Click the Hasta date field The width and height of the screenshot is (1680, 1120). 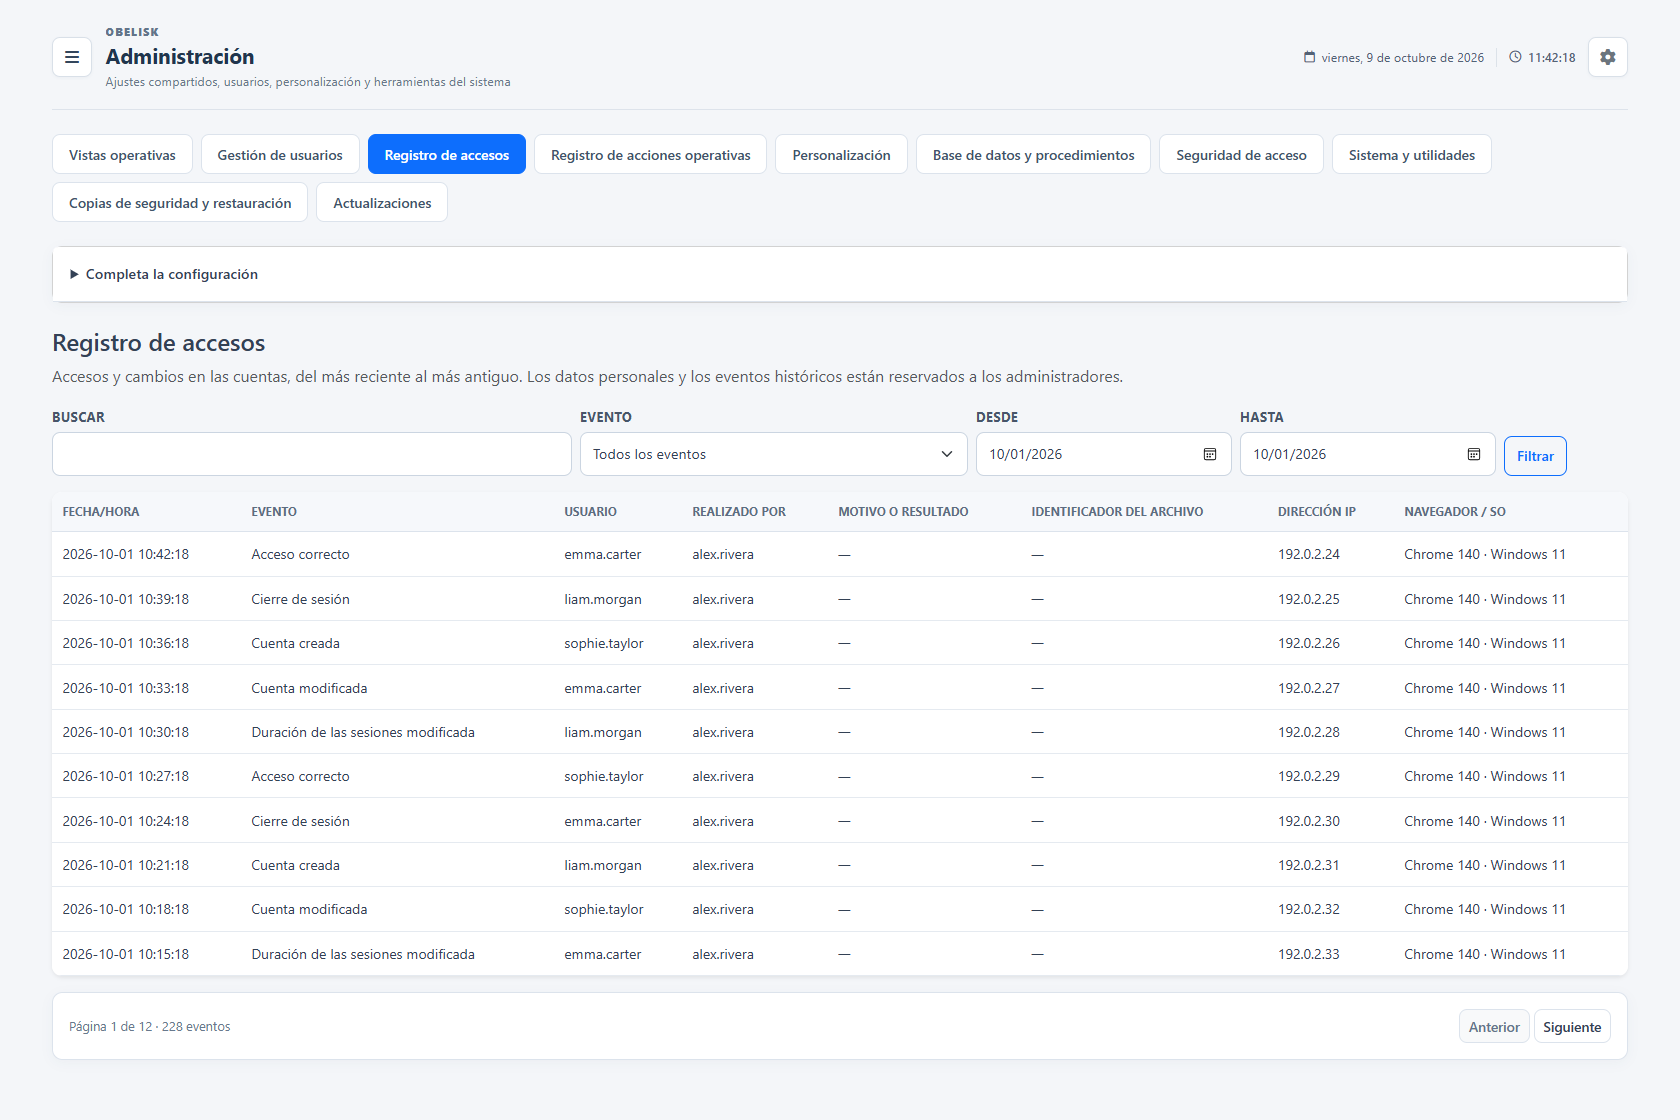[x=1368, y=454]
